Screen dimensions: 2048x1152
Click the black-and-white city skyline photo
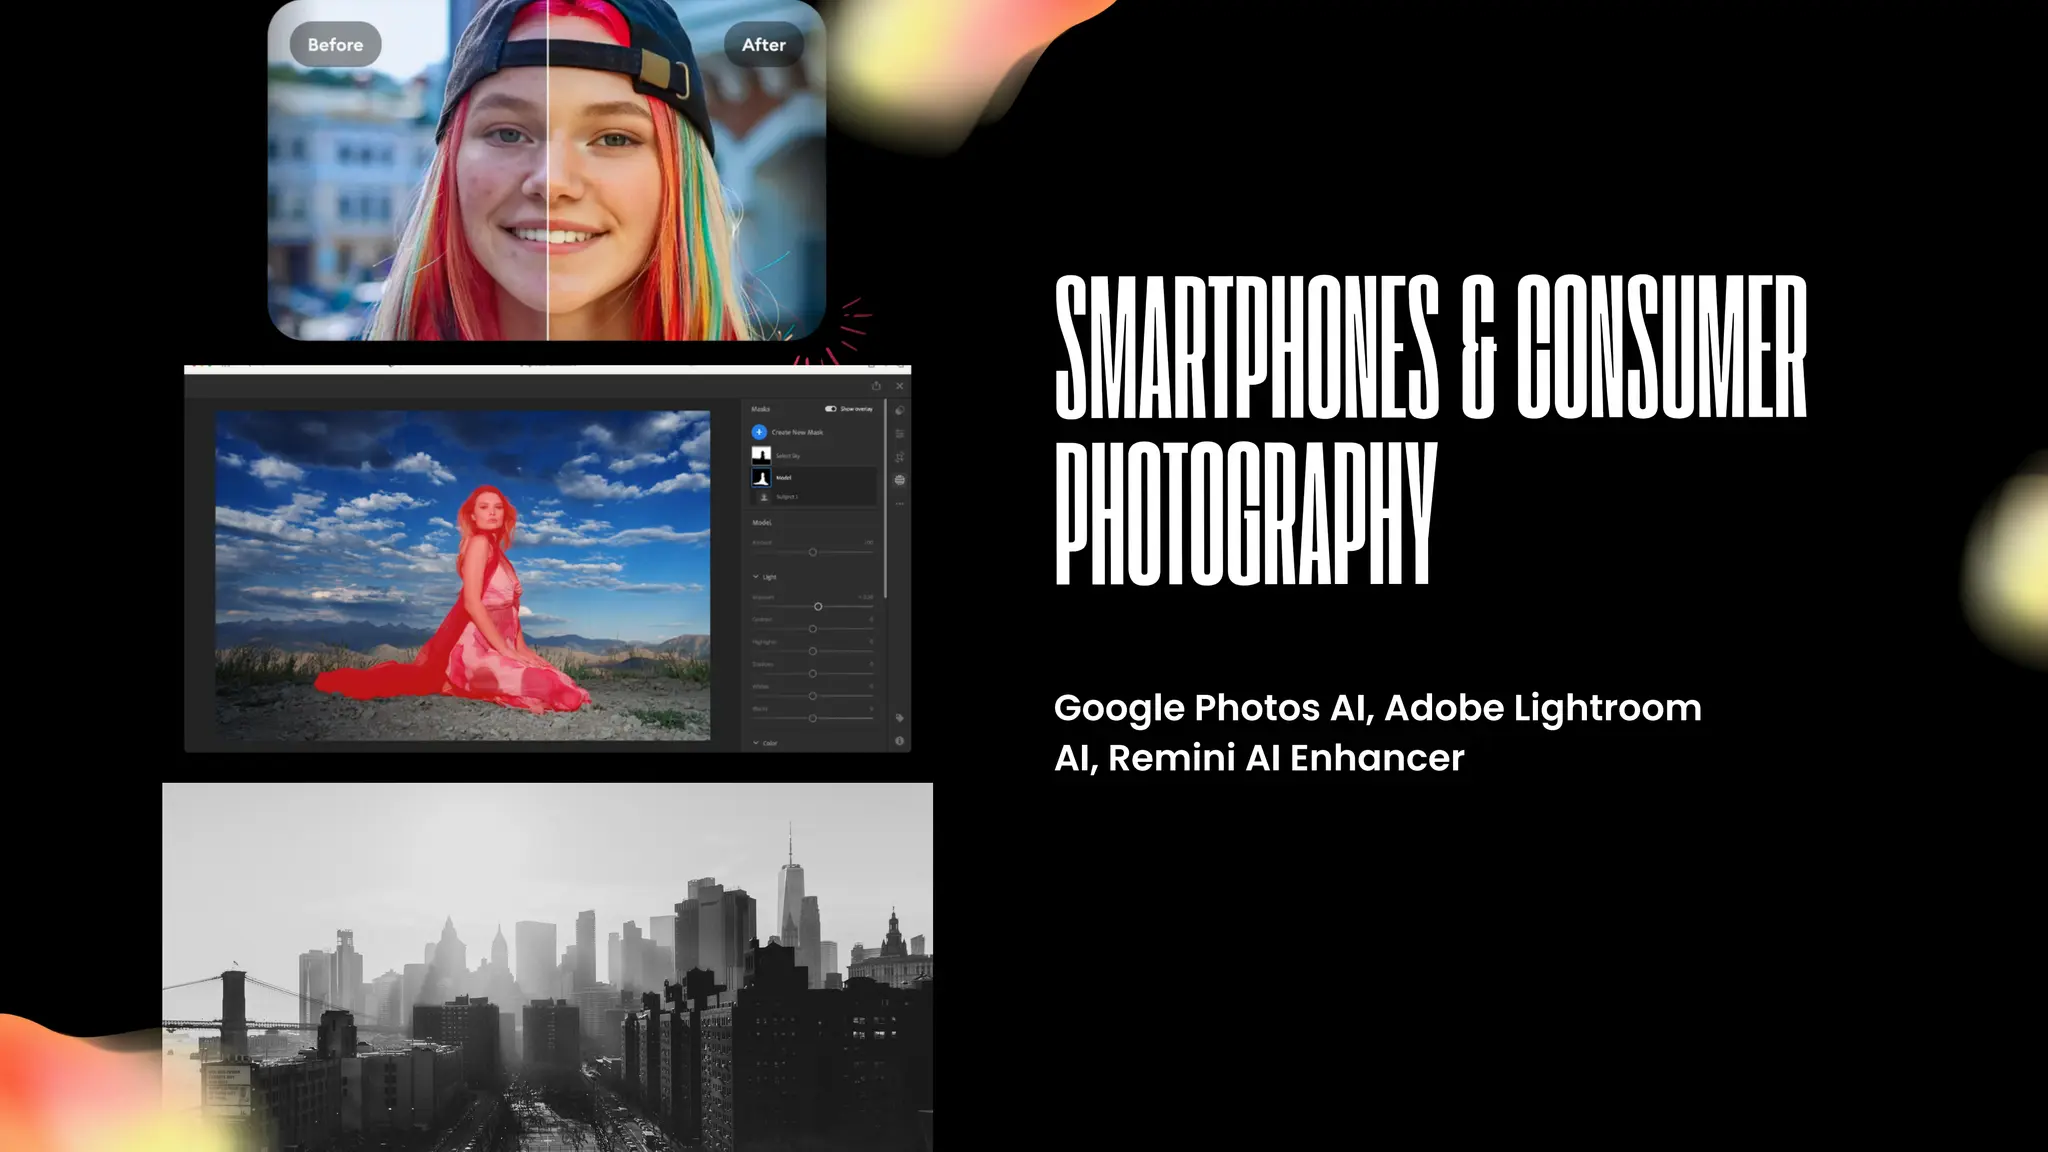(547, 967)
